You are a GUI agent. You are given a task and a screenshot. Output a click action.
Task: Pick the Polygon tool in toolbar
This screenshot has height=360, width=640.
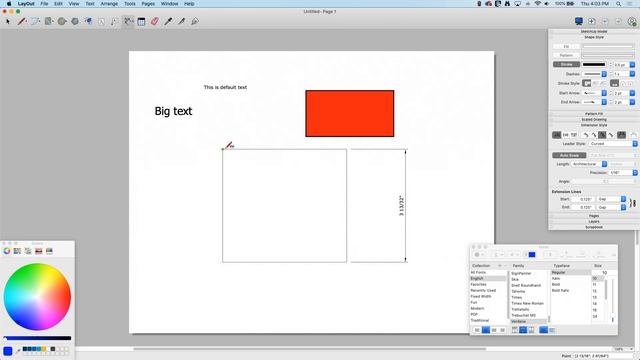[x=75, y=21]
